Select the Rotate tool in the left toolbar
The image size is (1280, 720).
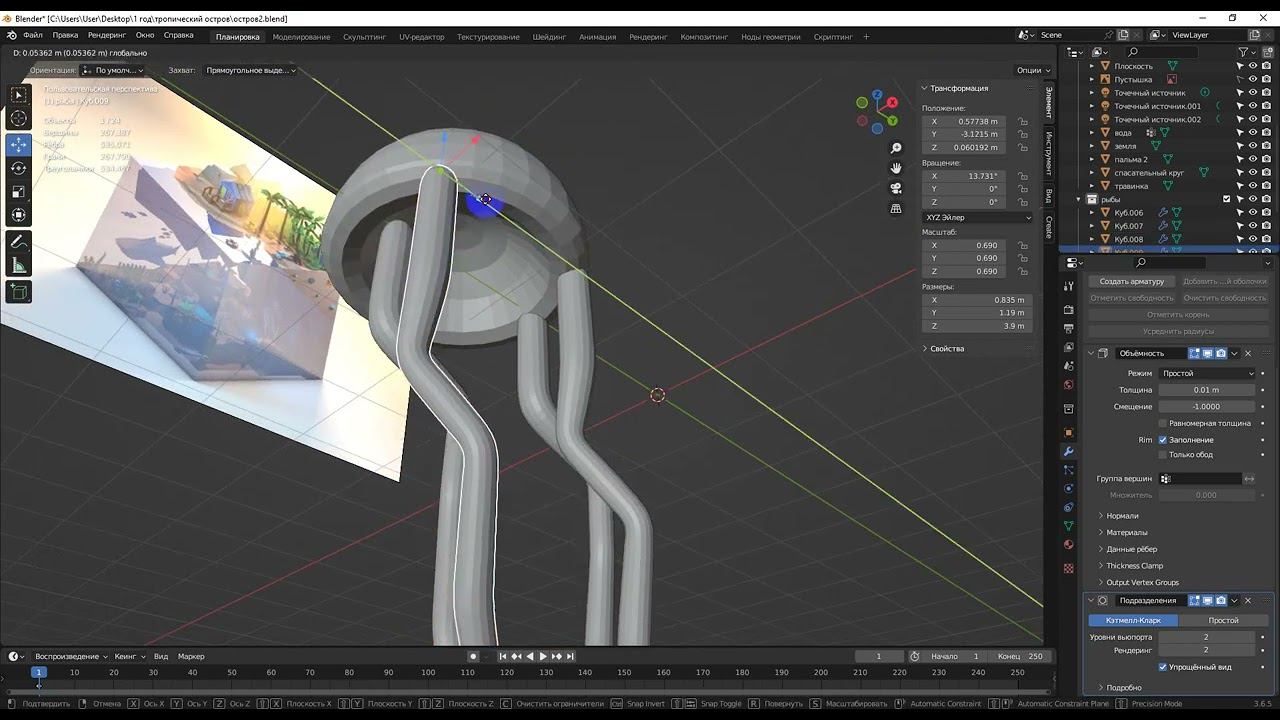(x=19, y=168)
